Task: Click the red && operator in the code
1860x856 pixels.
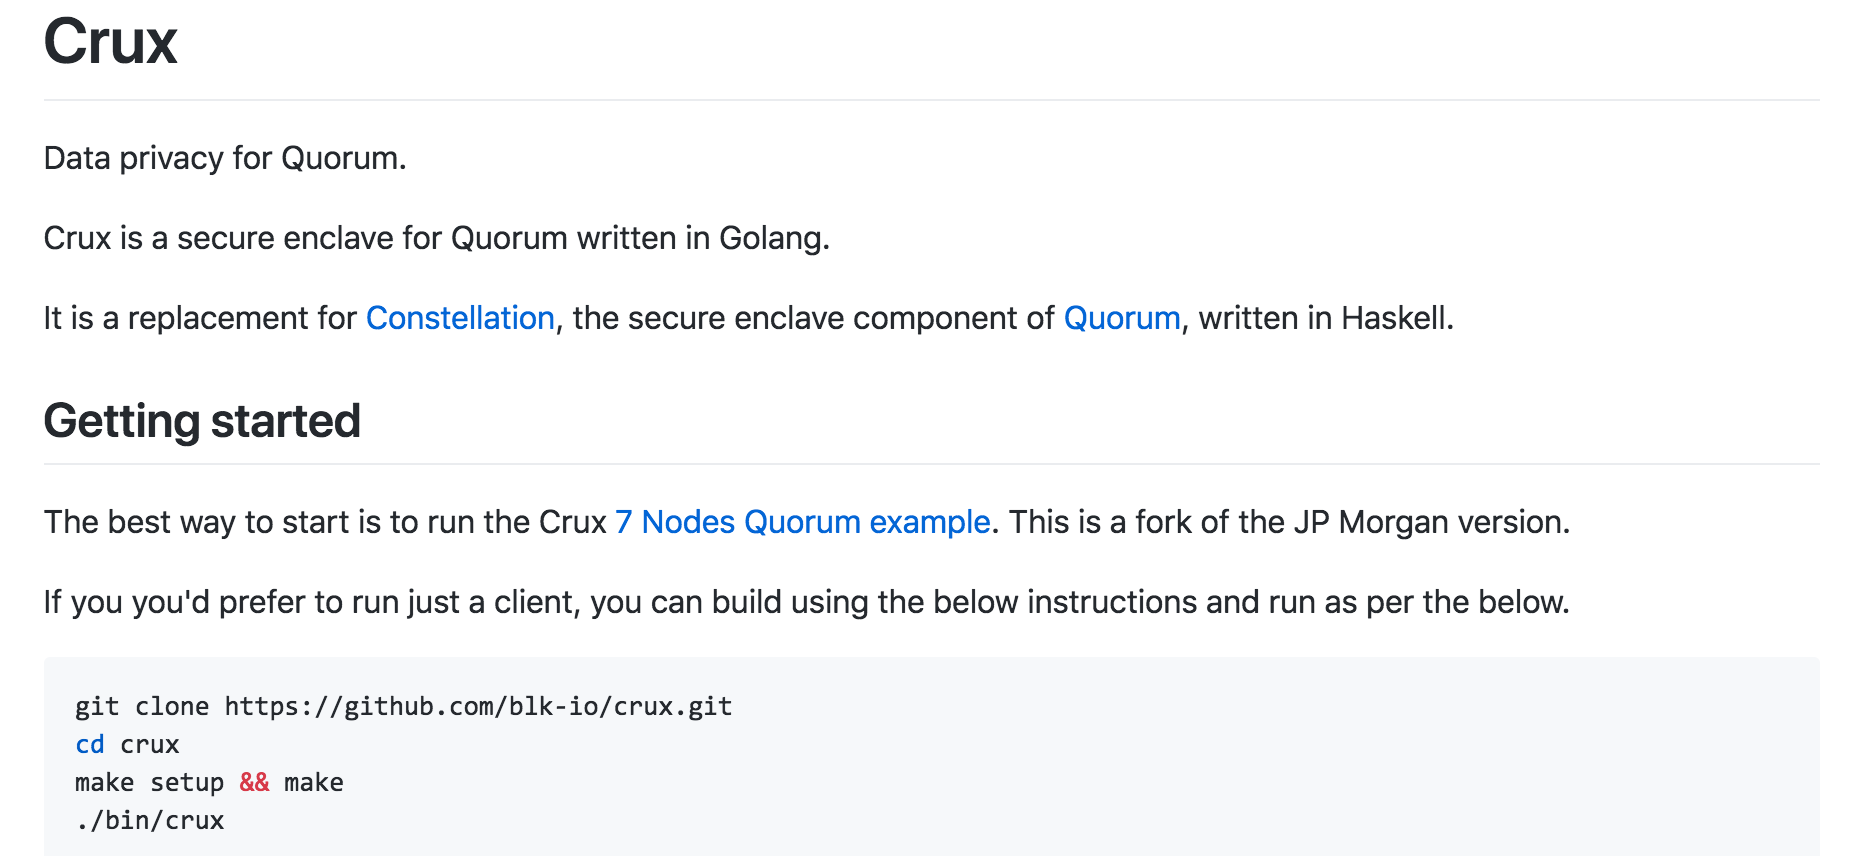Action: 254,783
